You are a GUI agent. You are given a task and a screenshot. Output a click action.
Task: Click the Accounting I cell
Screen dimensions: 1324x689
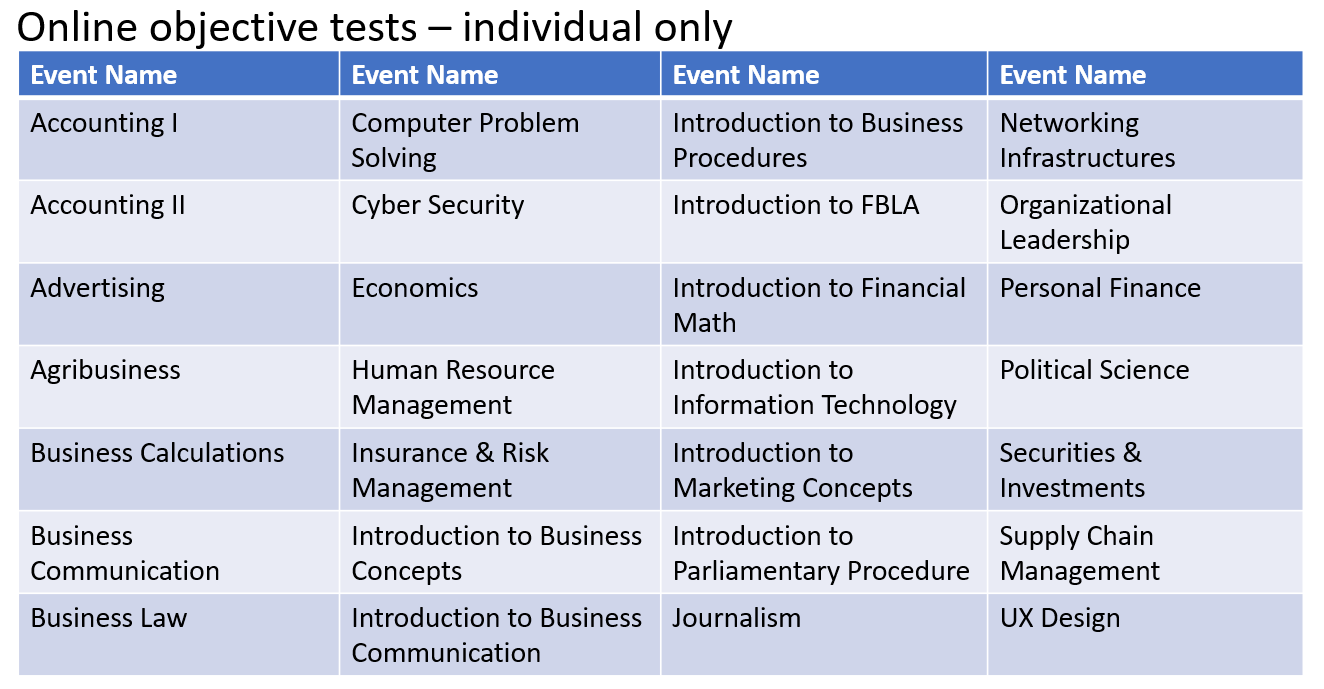pos(179,139)
